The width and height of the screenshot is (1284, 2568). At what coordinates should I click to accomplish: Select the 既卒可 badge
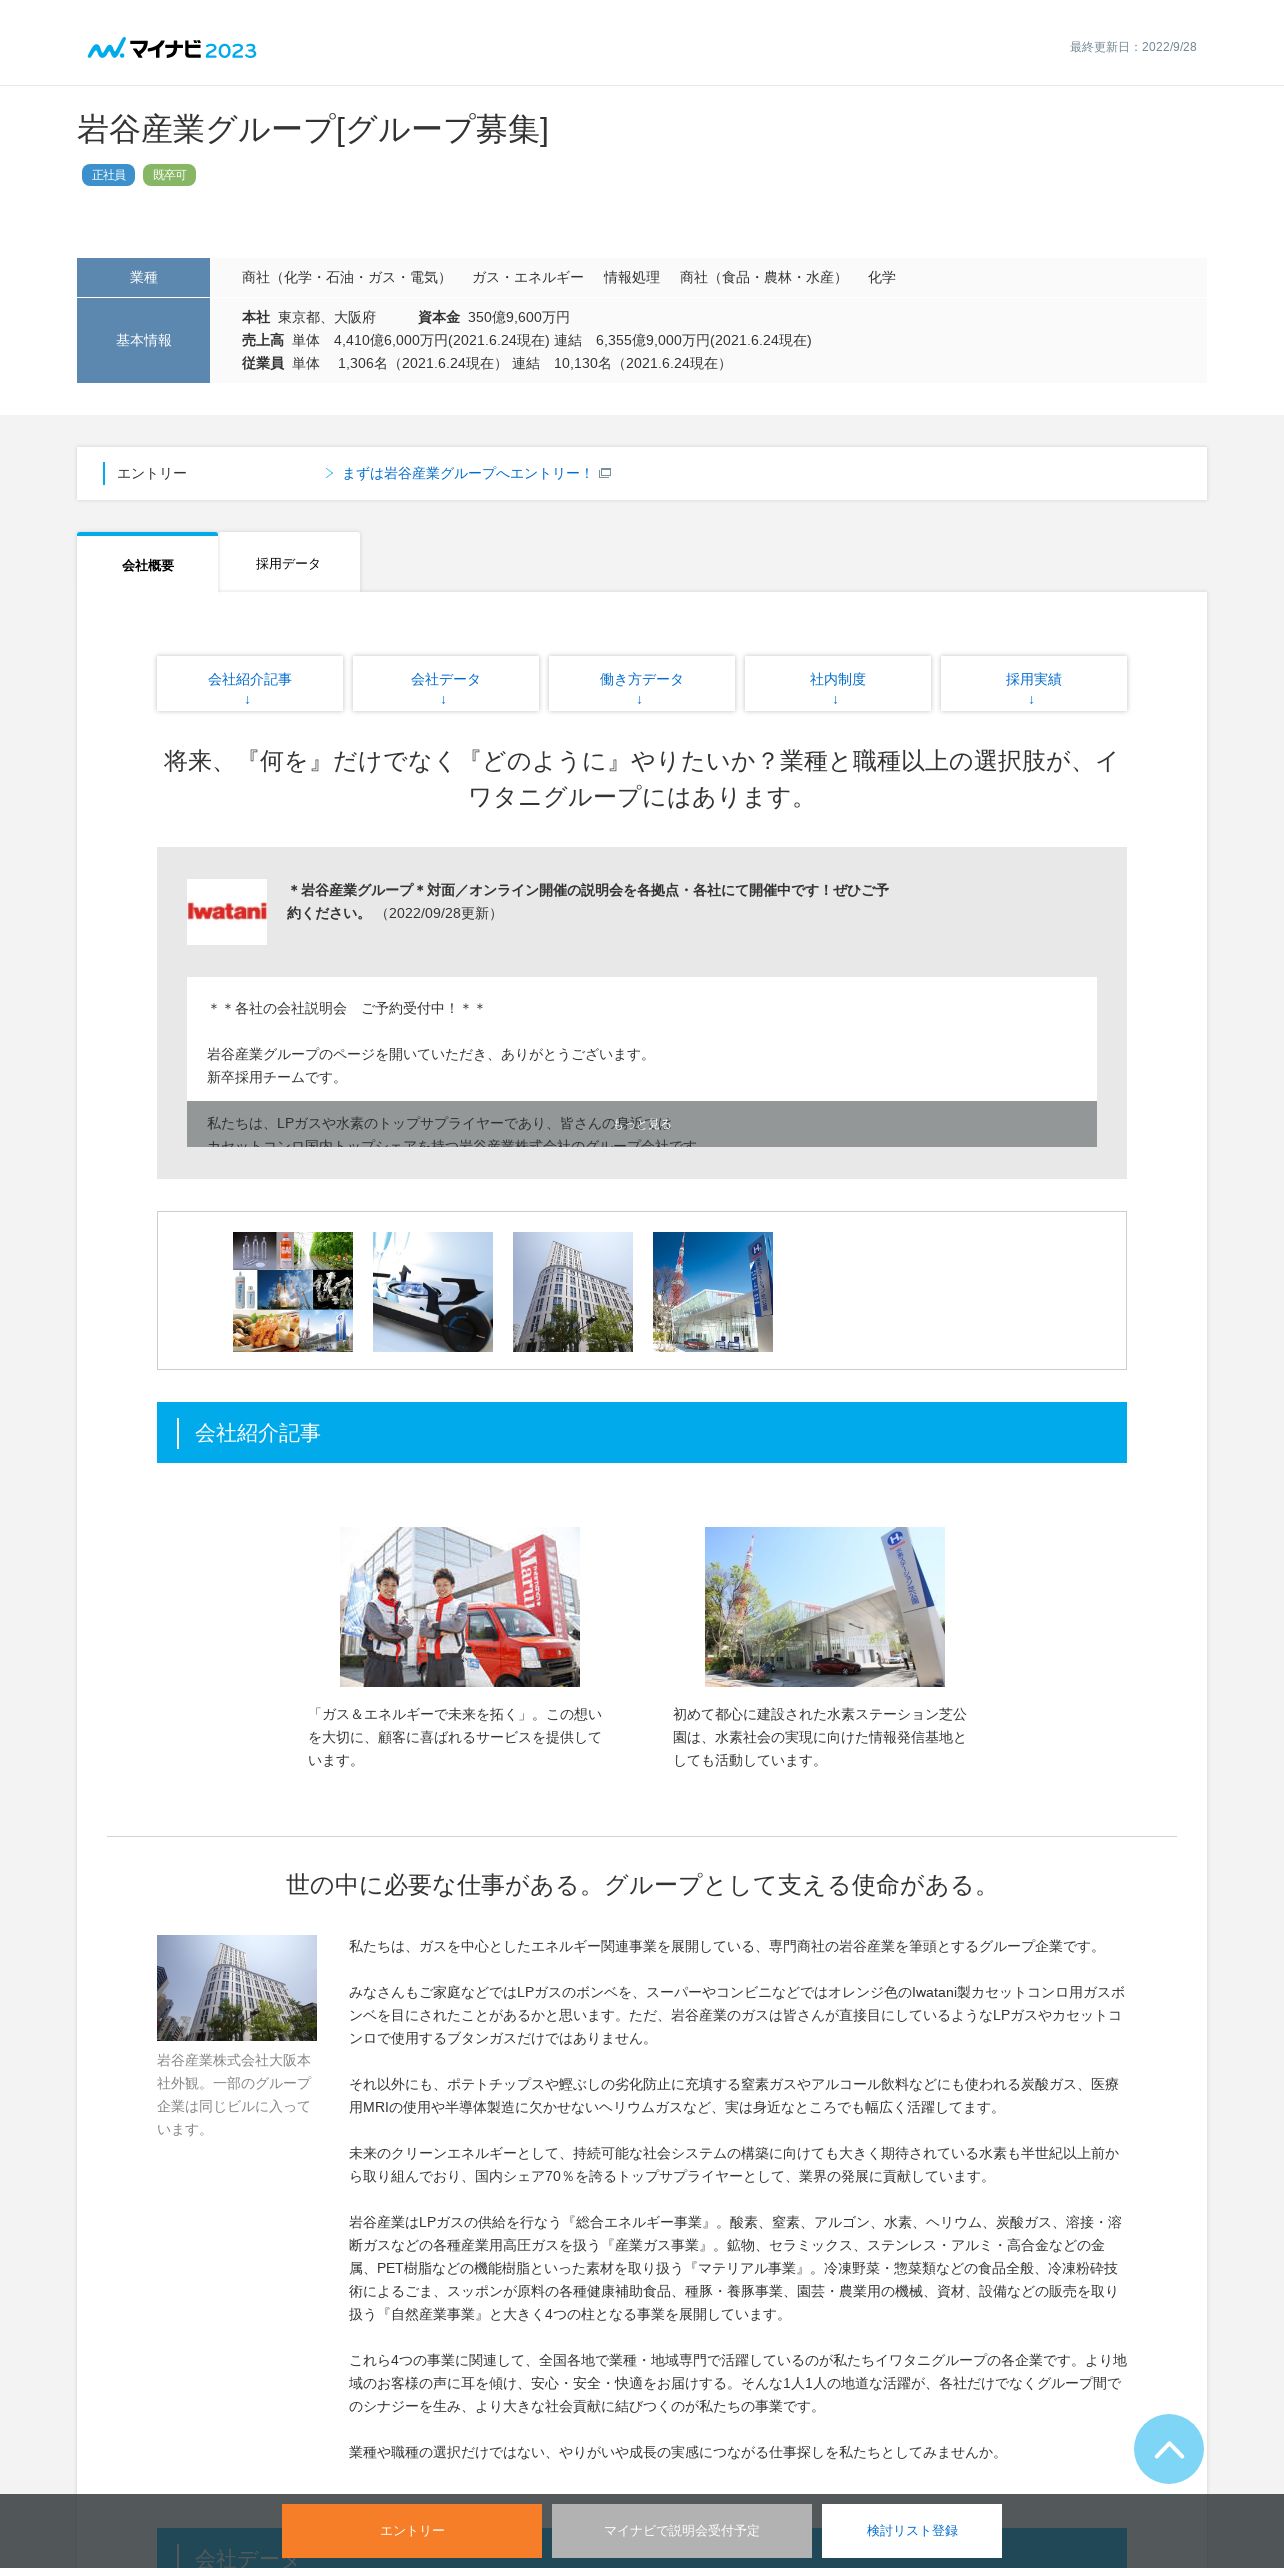(169, 175)
